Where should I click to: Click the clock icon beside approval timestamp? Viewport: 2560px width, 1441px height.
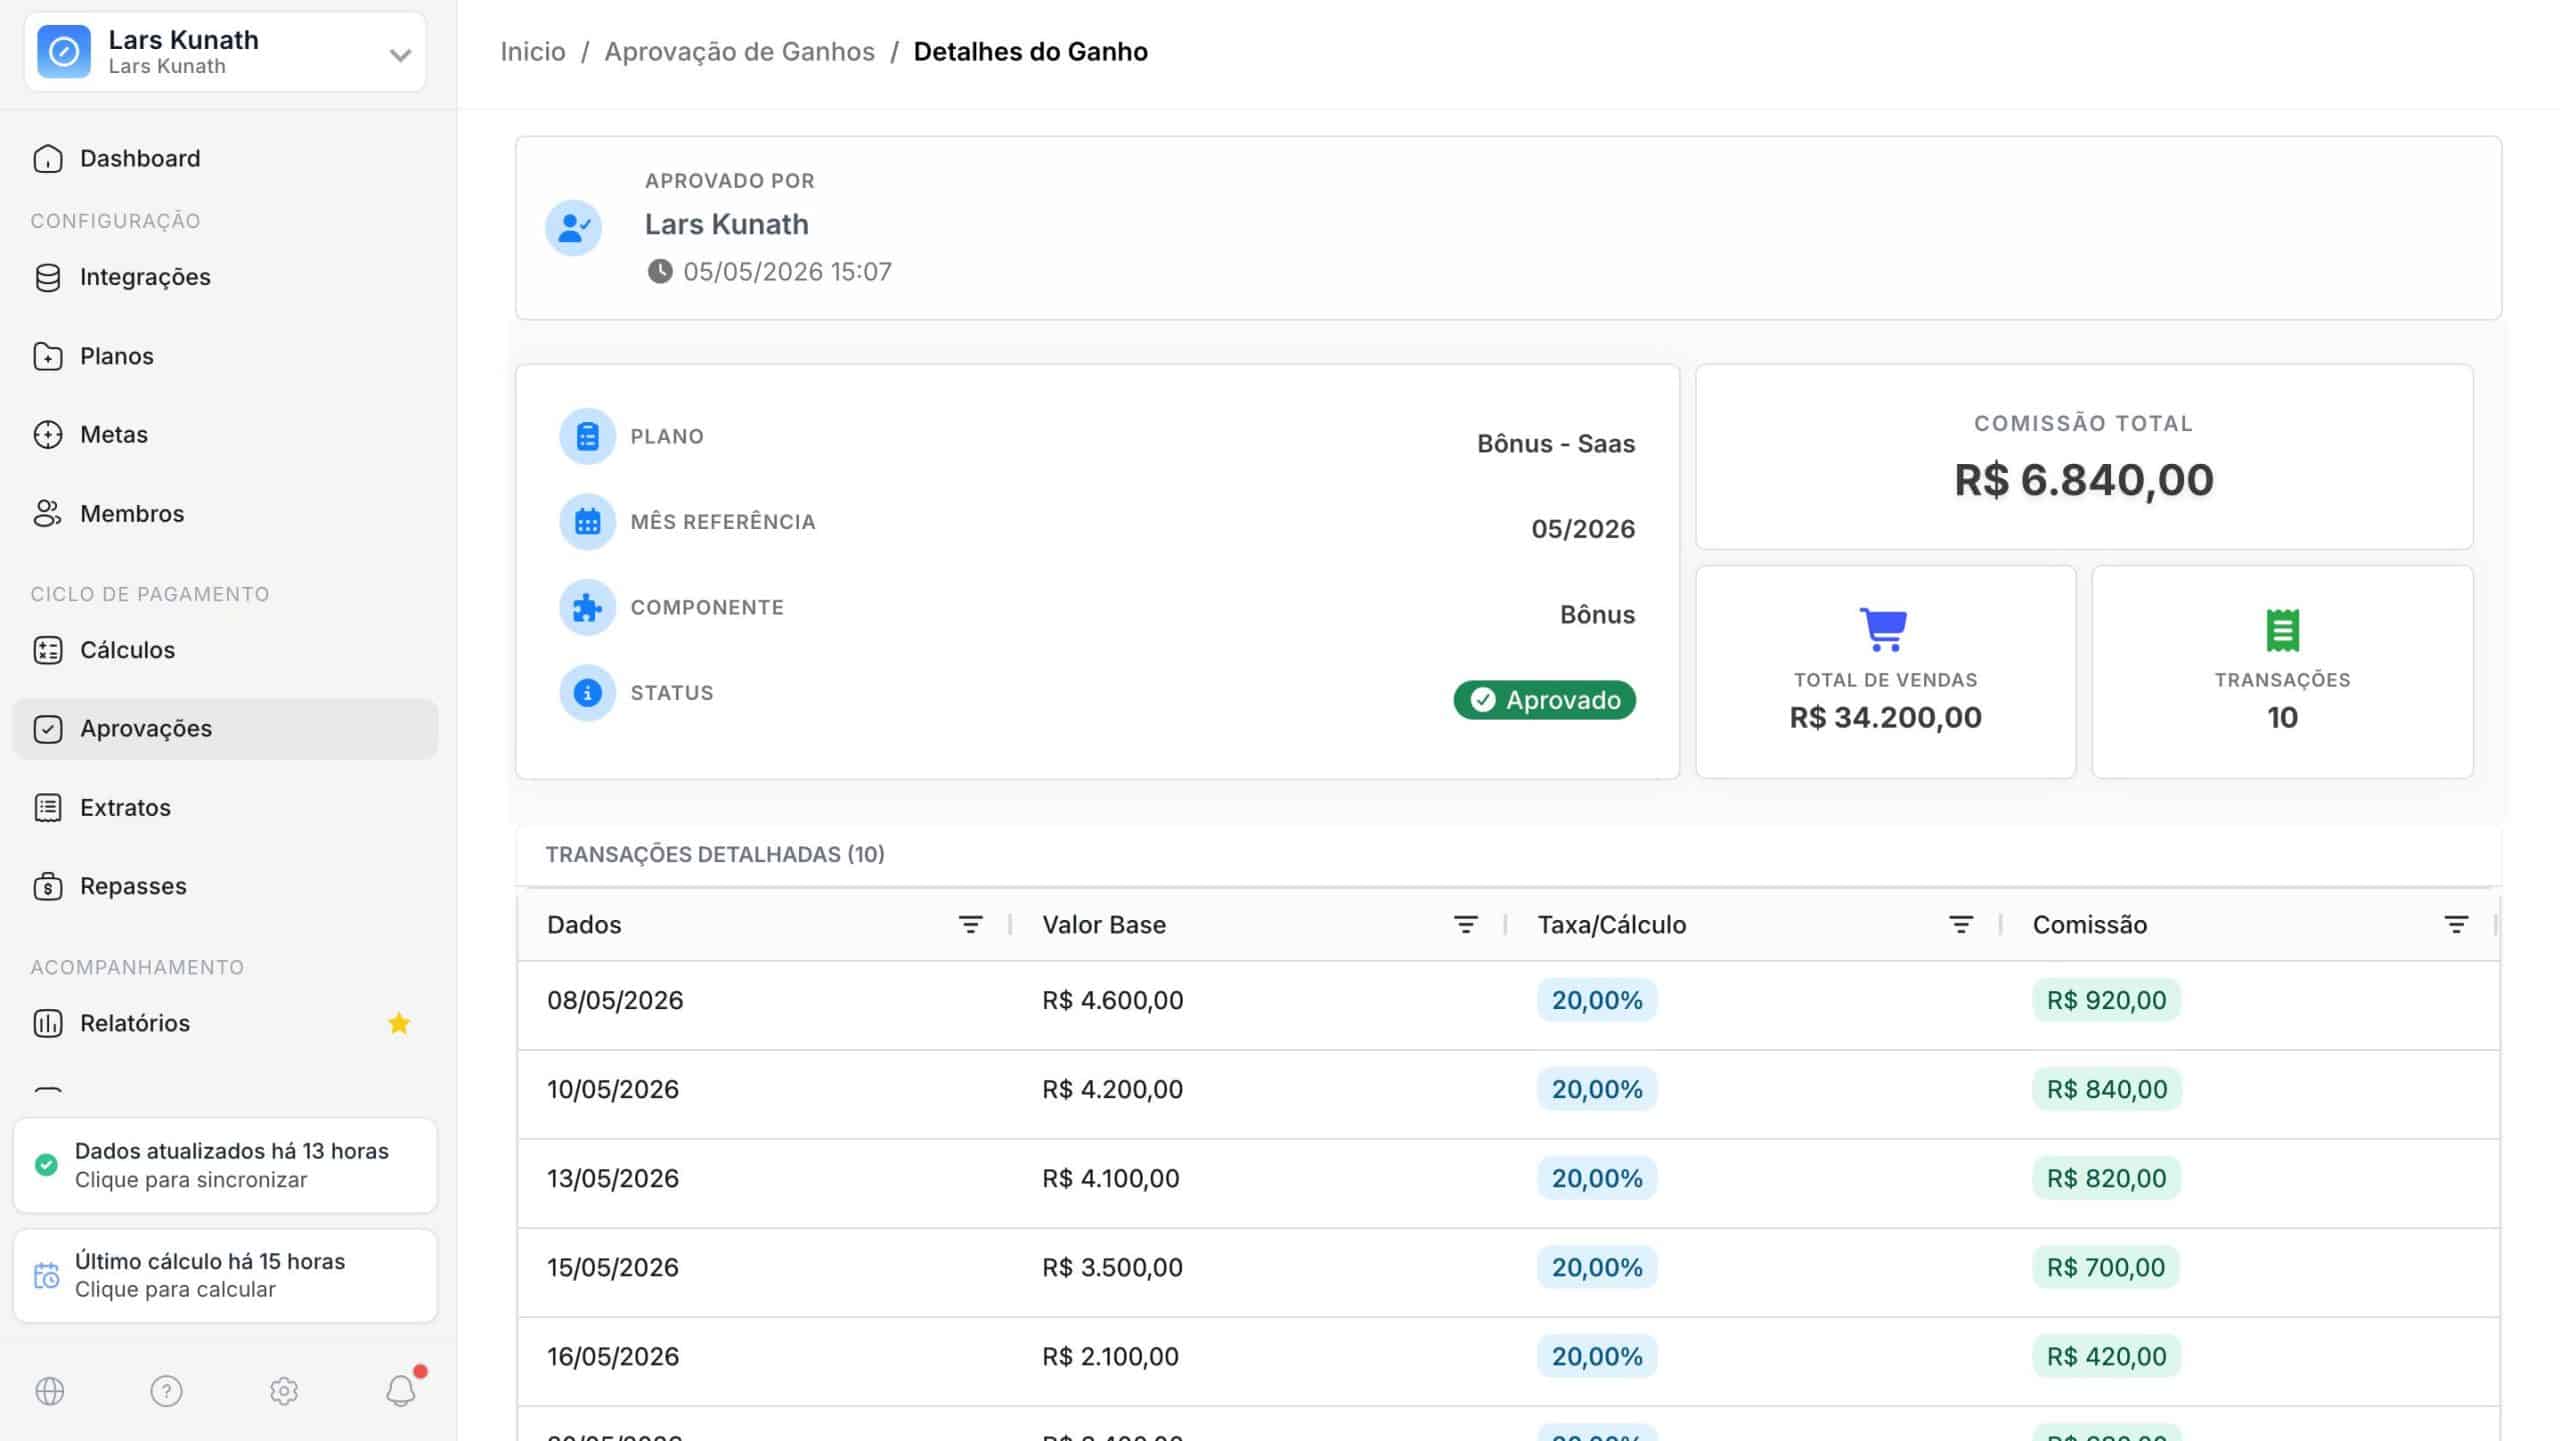[x=660, y=271]
